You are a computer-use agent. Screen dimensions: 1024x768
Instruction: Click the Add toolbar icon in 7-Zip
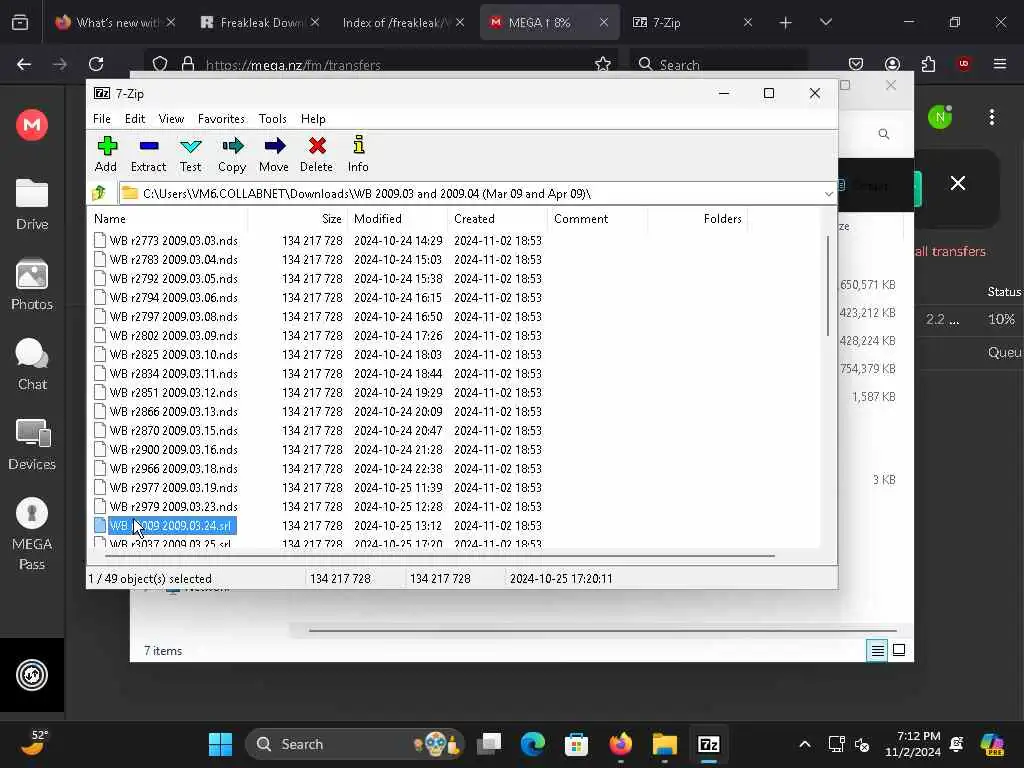(x=106, y=154)
